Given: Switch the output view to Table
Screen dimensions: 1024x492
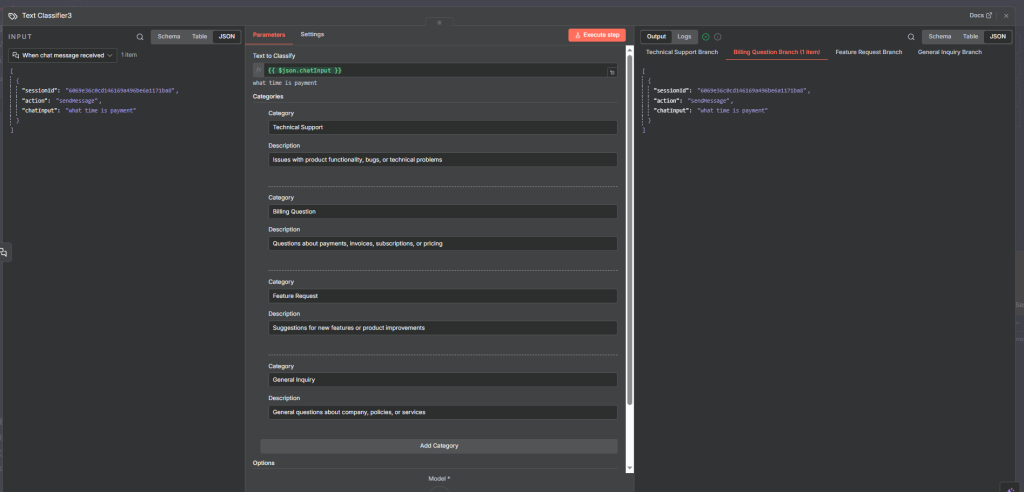Looking at the screenshot, I should 970,36.
